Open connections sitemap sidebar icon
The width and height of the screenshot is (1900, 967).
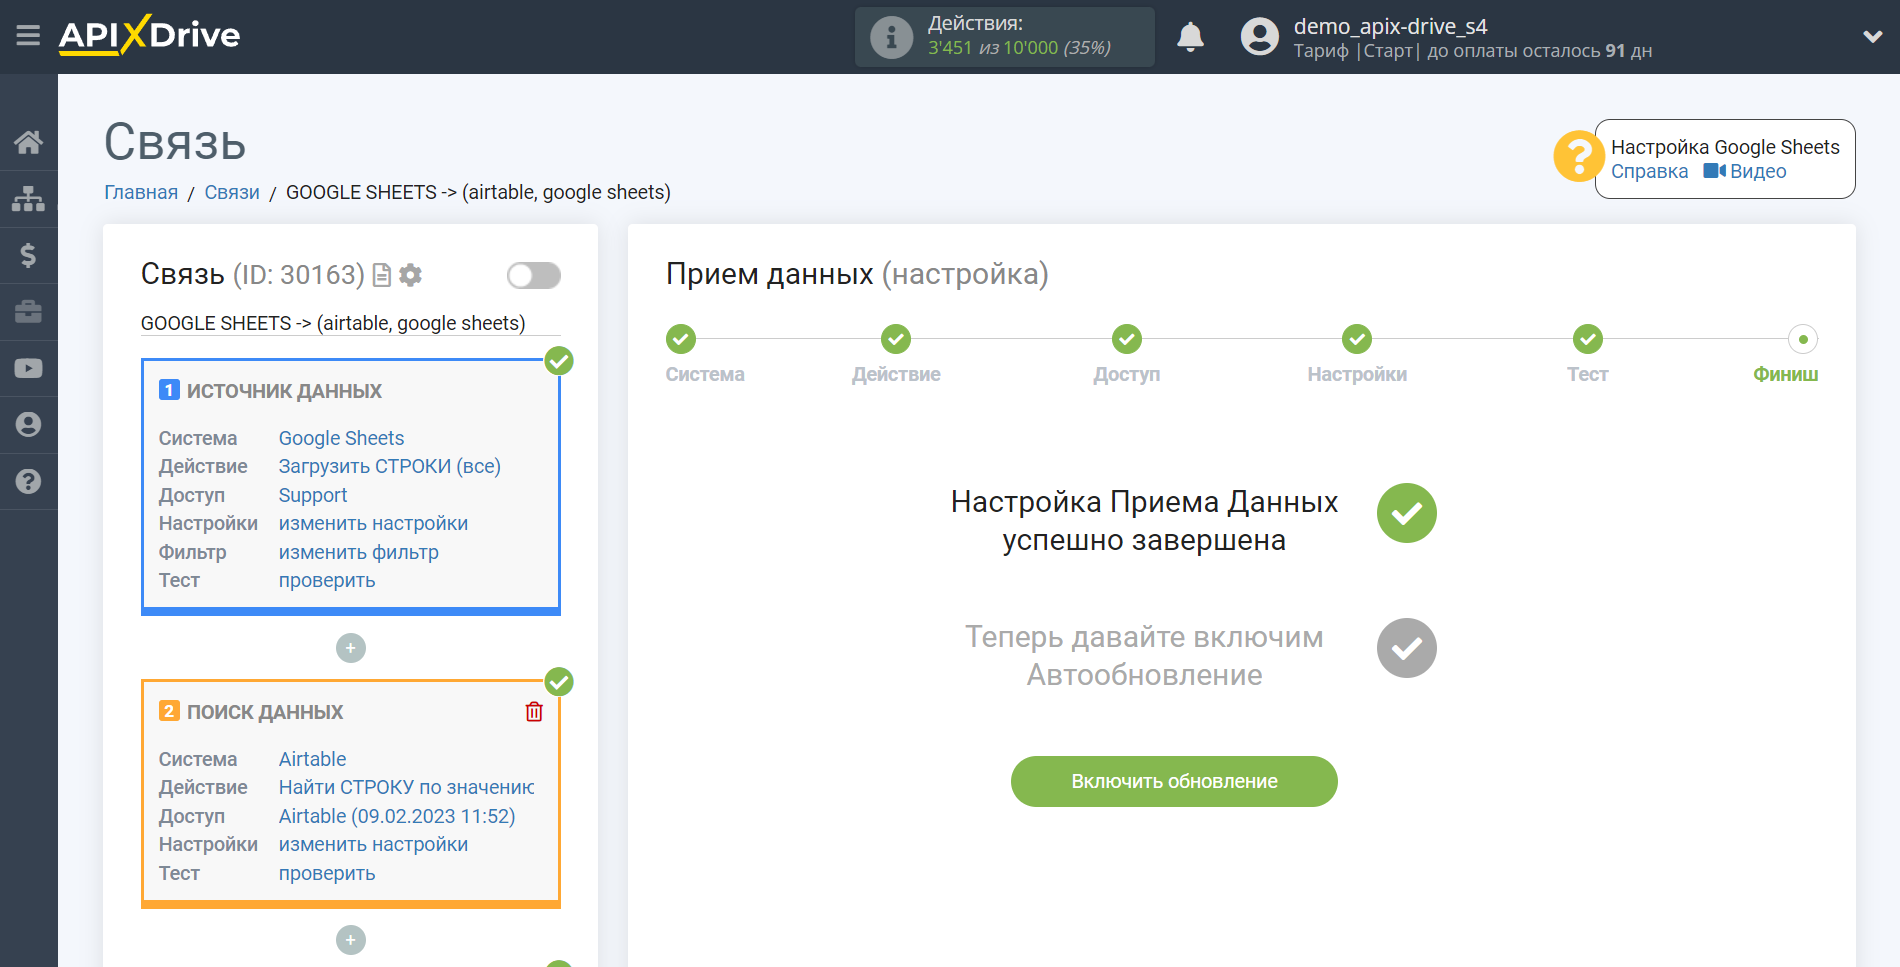(x=28, y=199)
